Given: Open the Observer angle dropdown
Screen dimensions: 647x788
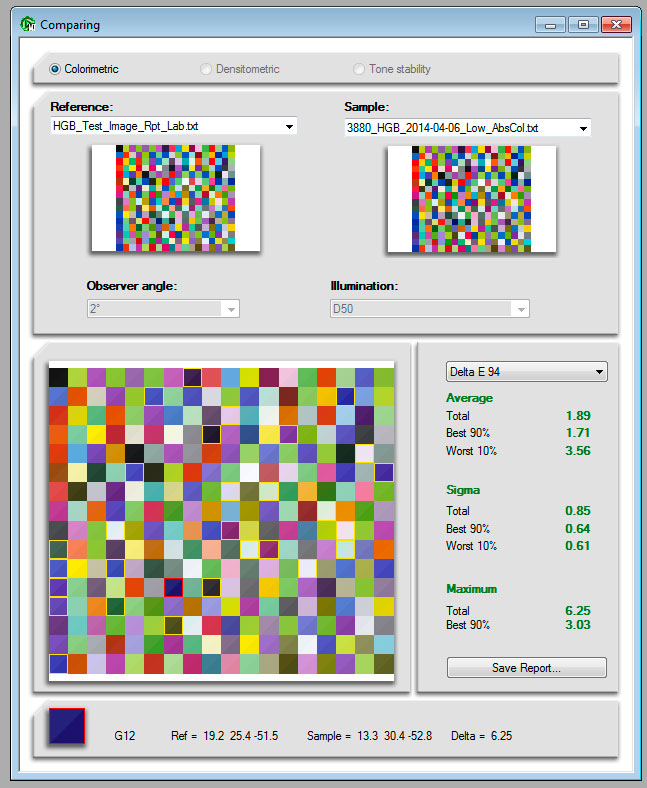Looking at the screenshot, I should 231,309.
